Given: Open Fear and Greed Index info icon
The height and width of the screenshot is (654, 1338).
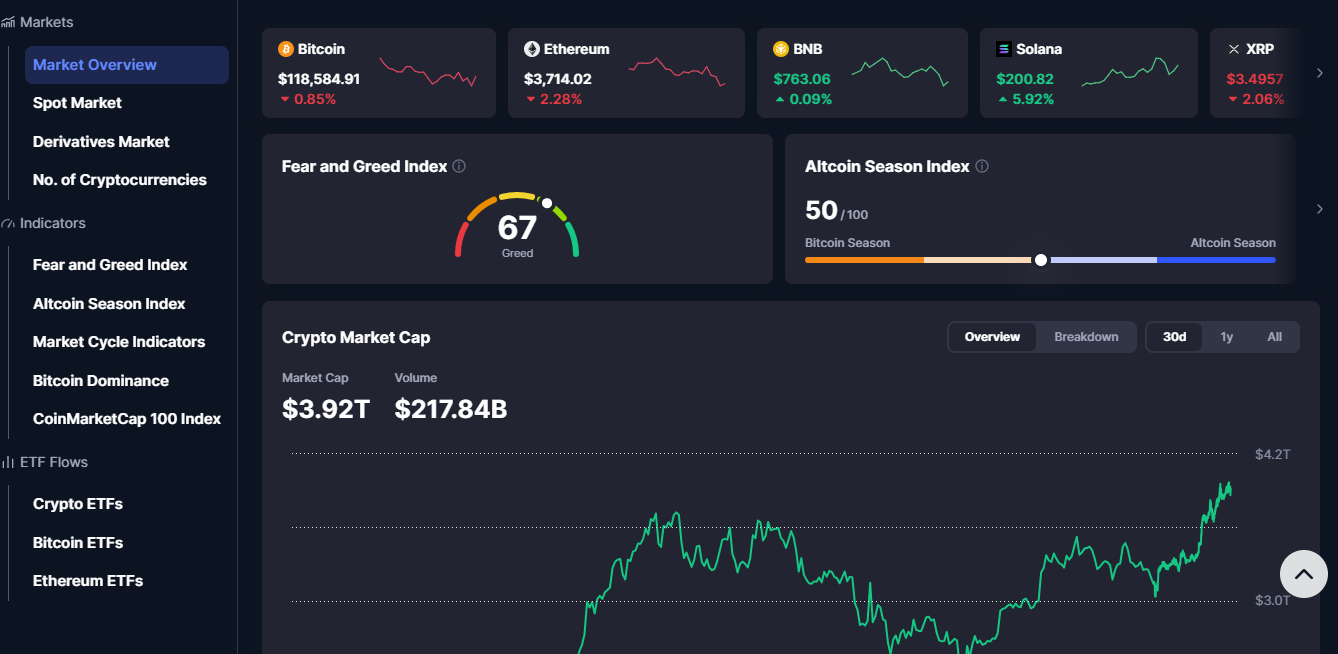Looking at the screenshot, I should (459, 167).
